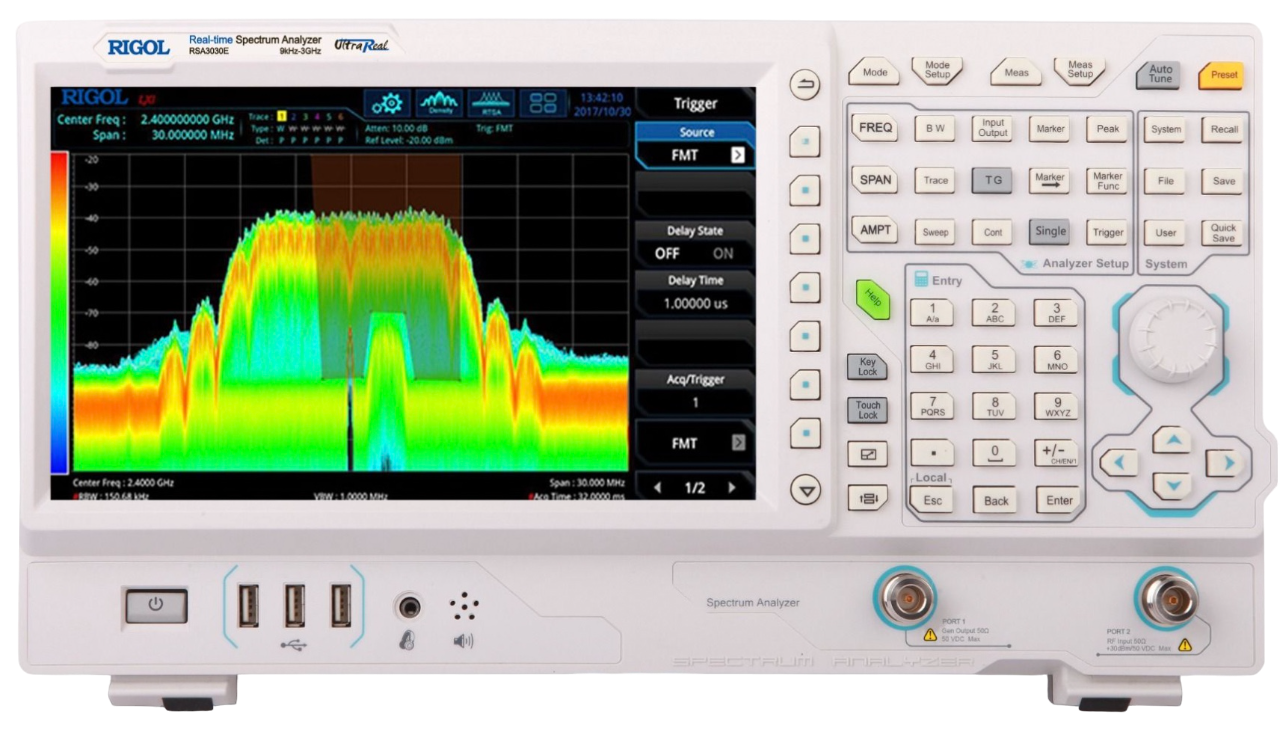Screen dimensions: 1280x731
Task: Expand the Source FMT arrow
Action: click(738, 155)
